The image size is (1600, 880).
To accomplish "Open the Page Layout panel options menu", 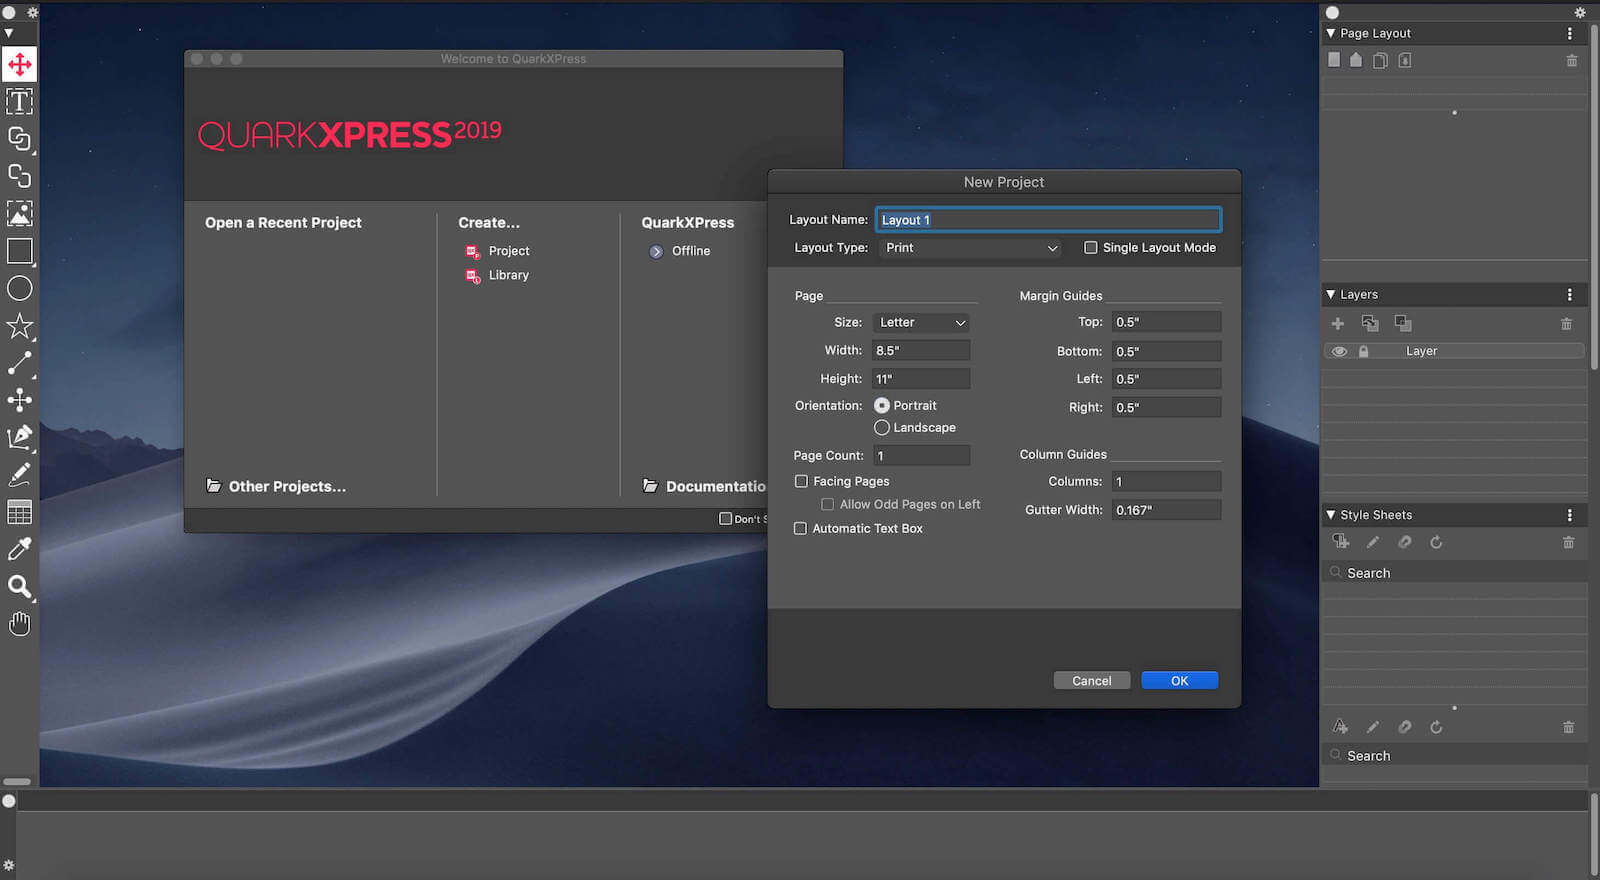I will pyautogui.click(x=1569, y=34).
